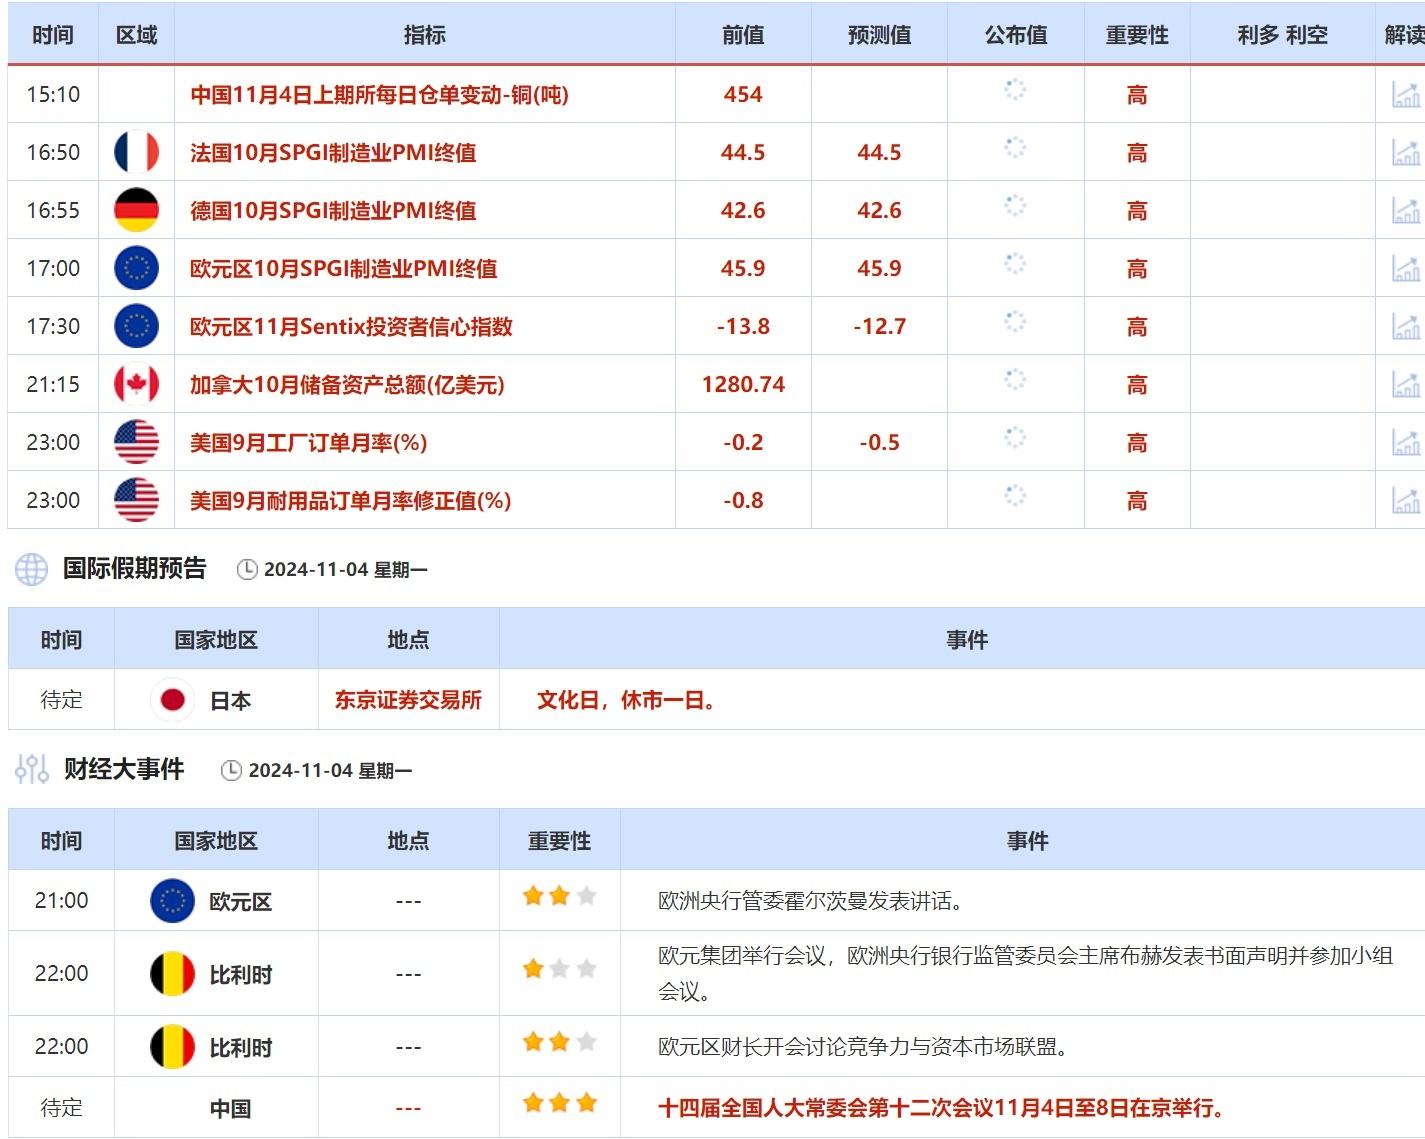
Task: Click the Germany flag icon on SPGI PMI row
Action: tap(136, 210)
